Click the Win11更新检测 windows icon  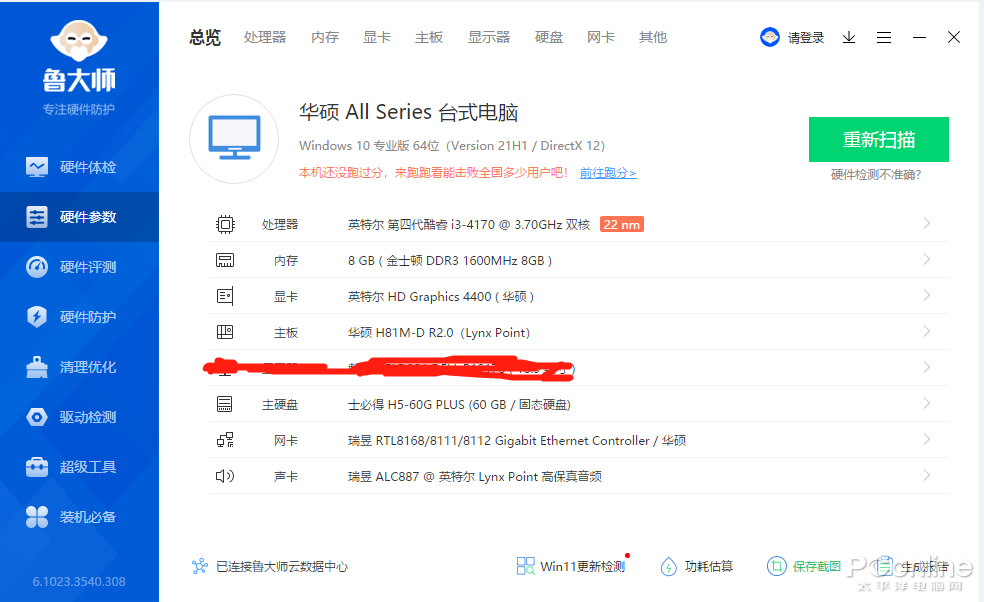525,566
